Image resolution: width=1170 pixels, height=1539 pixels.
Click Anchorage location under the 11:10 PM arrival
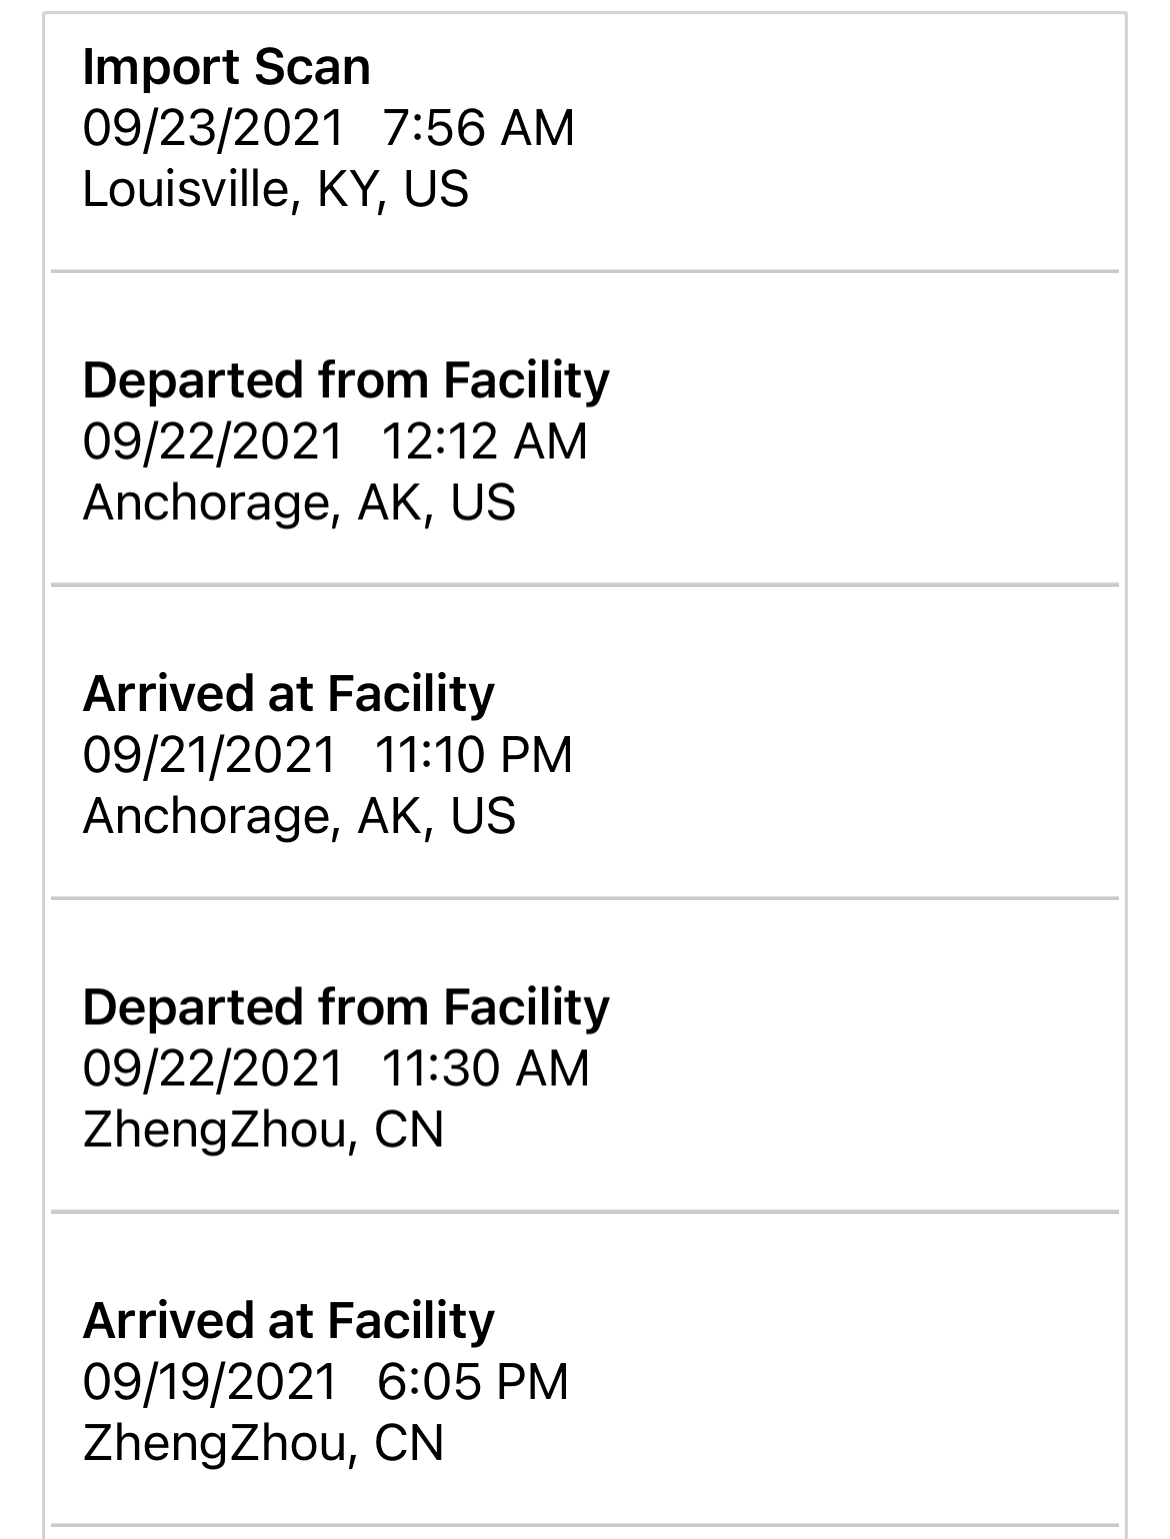tap(299, 815)
